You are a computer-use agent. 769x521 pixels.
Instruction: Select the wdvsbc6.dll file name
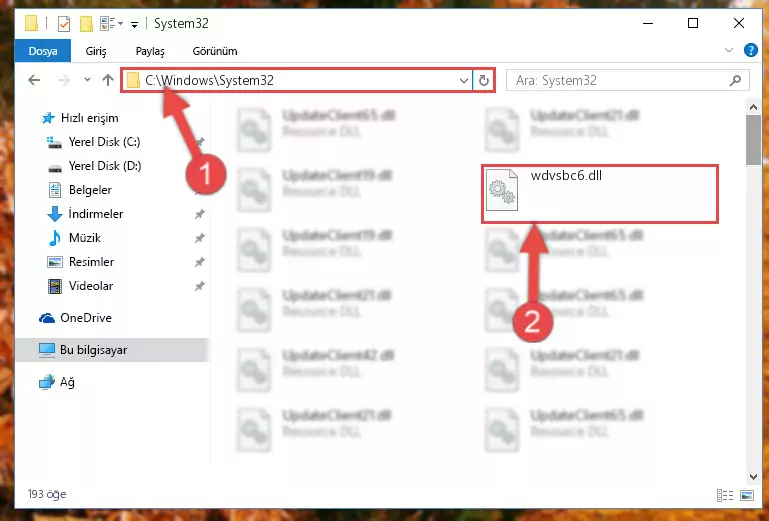tap(566, 176)
